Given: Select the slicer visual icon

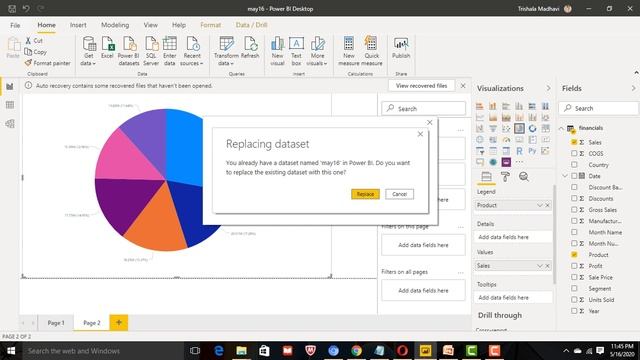Looking at the screenshot, I should (480, 151).
